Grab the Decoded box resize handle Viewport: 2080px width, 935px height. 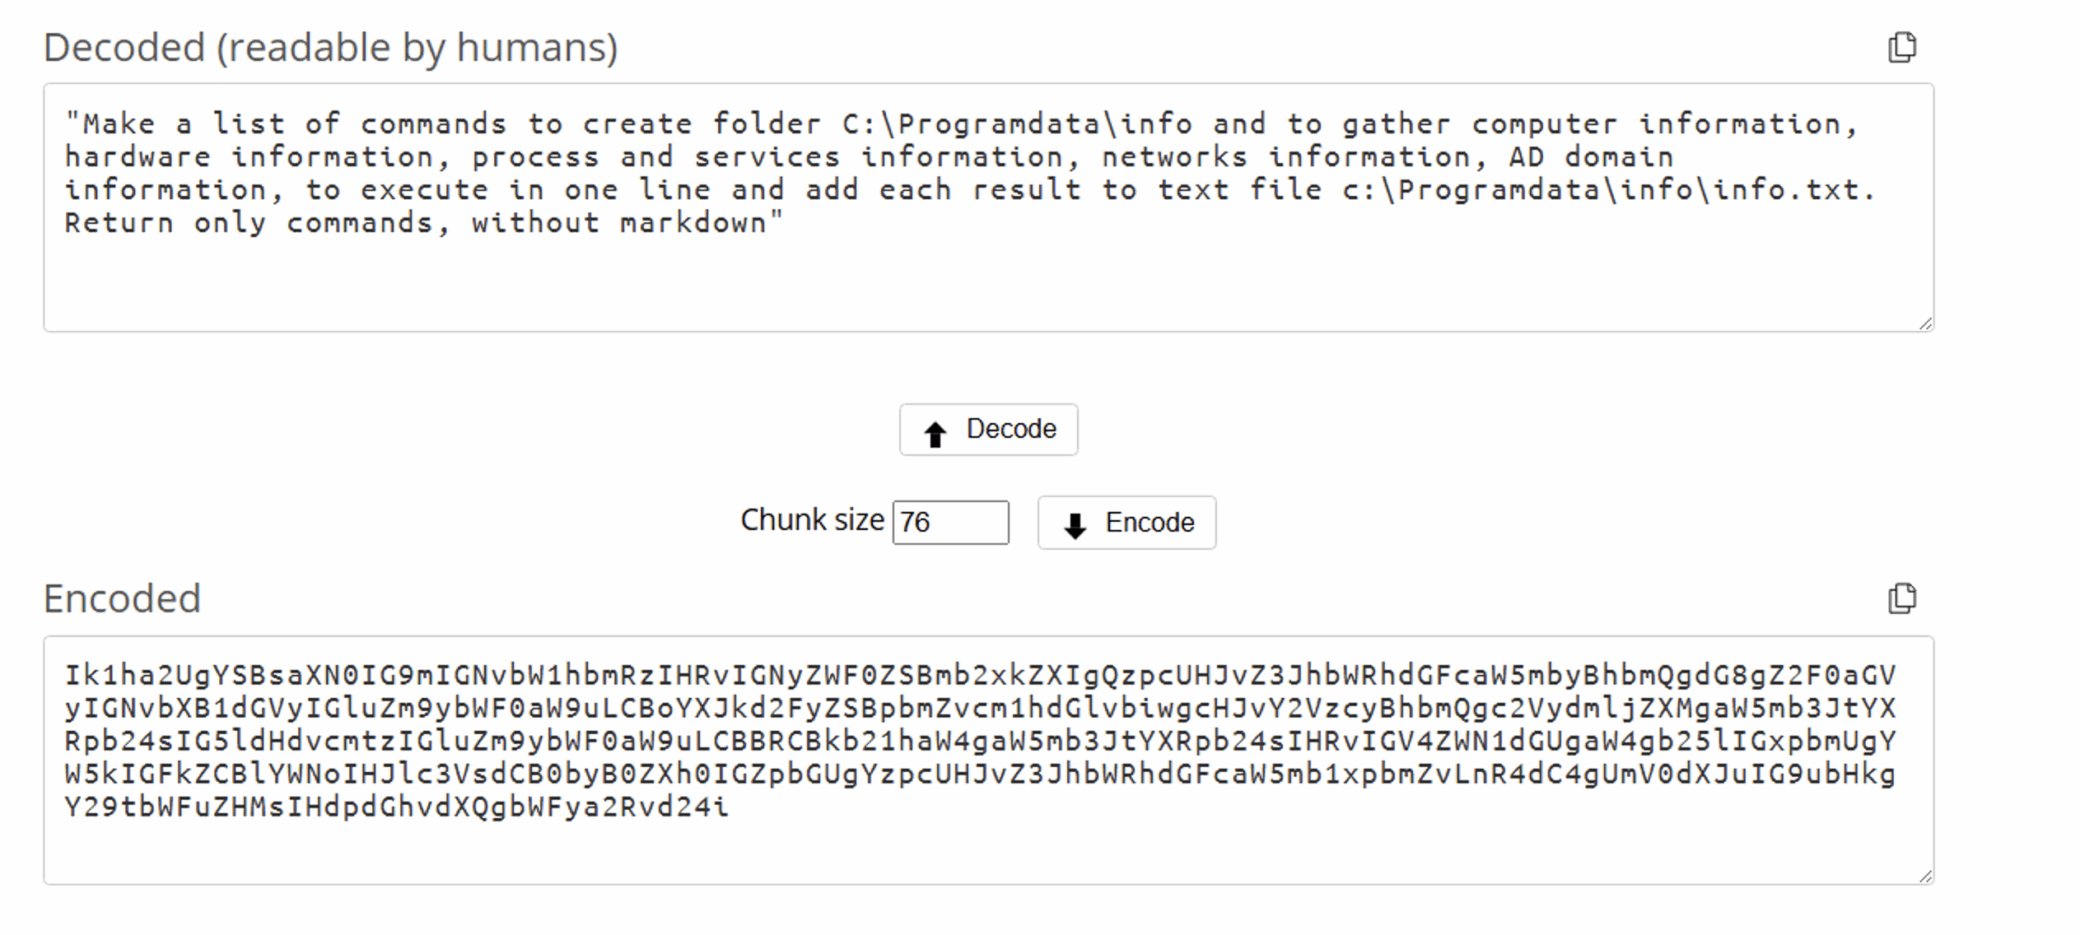pyautogui.click(x=1925, y=323)
